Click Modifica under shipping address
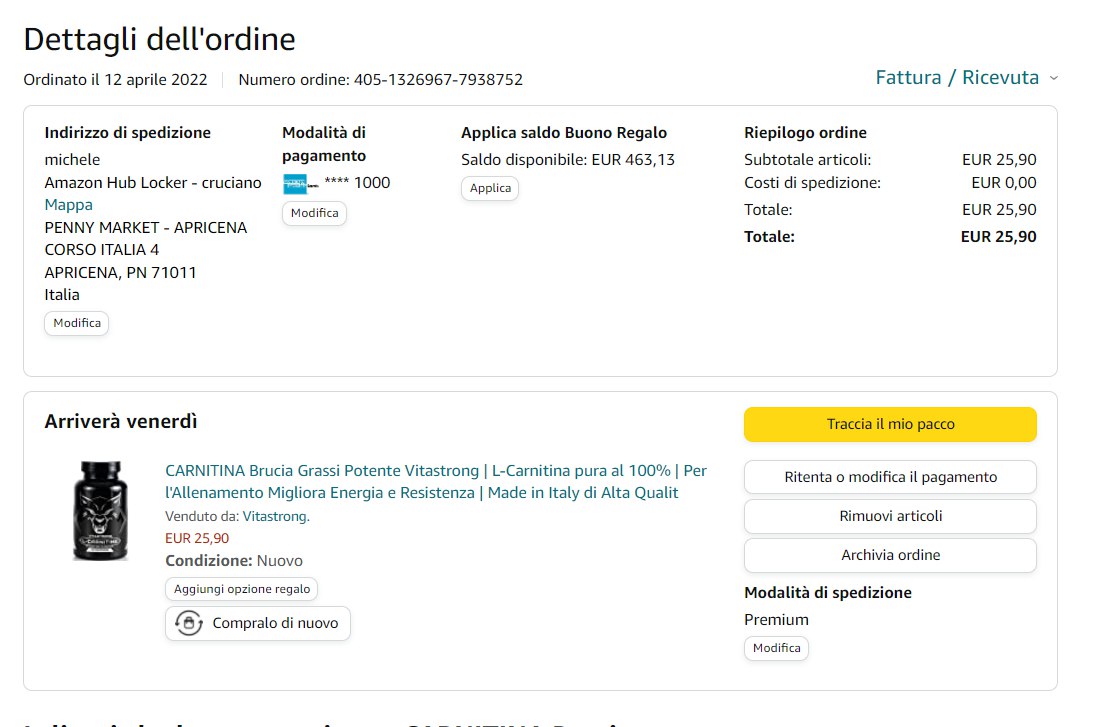 click(77, 323)
